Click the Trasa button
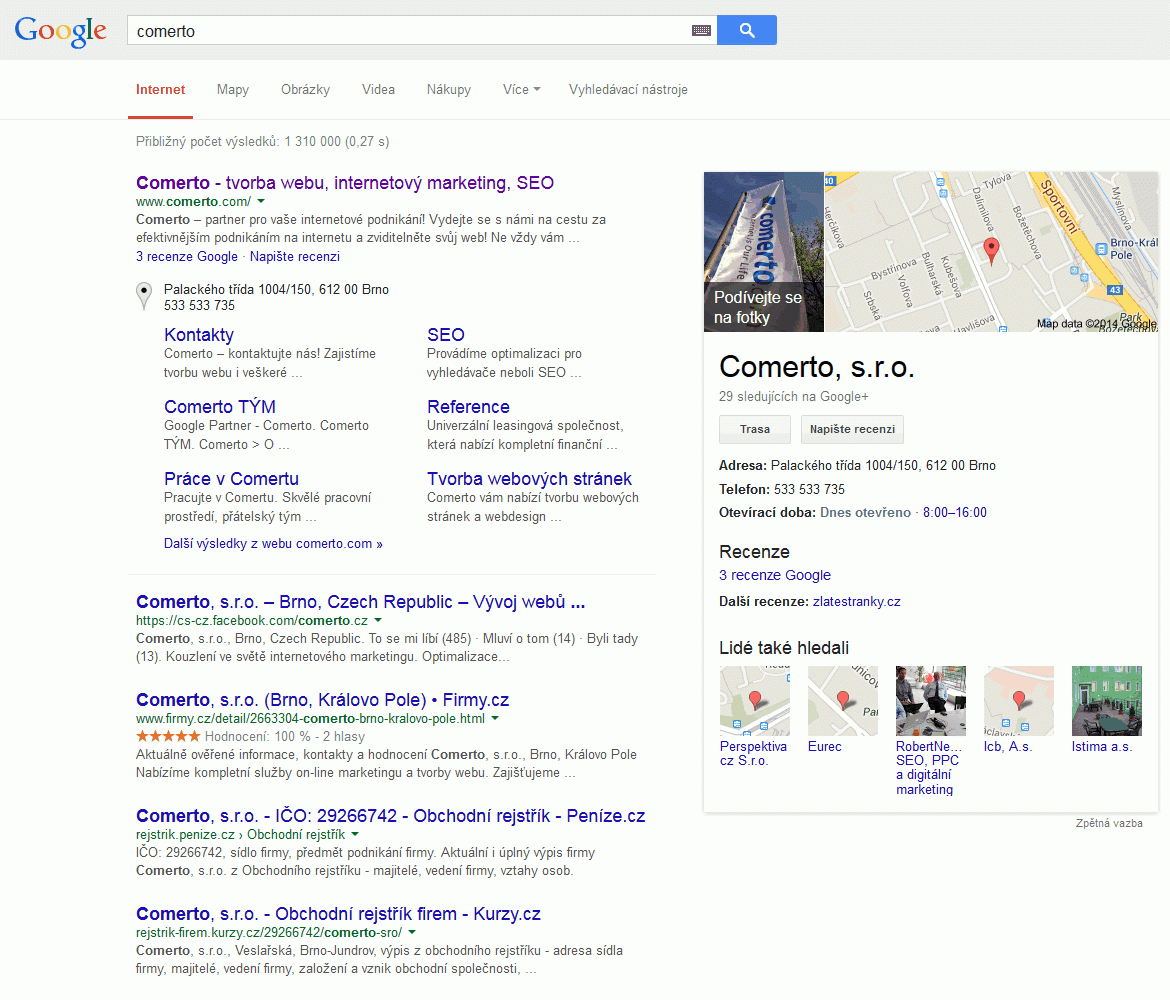Image resolution: width=1170 pixels, height=1000 pixels. click(754, 429)
